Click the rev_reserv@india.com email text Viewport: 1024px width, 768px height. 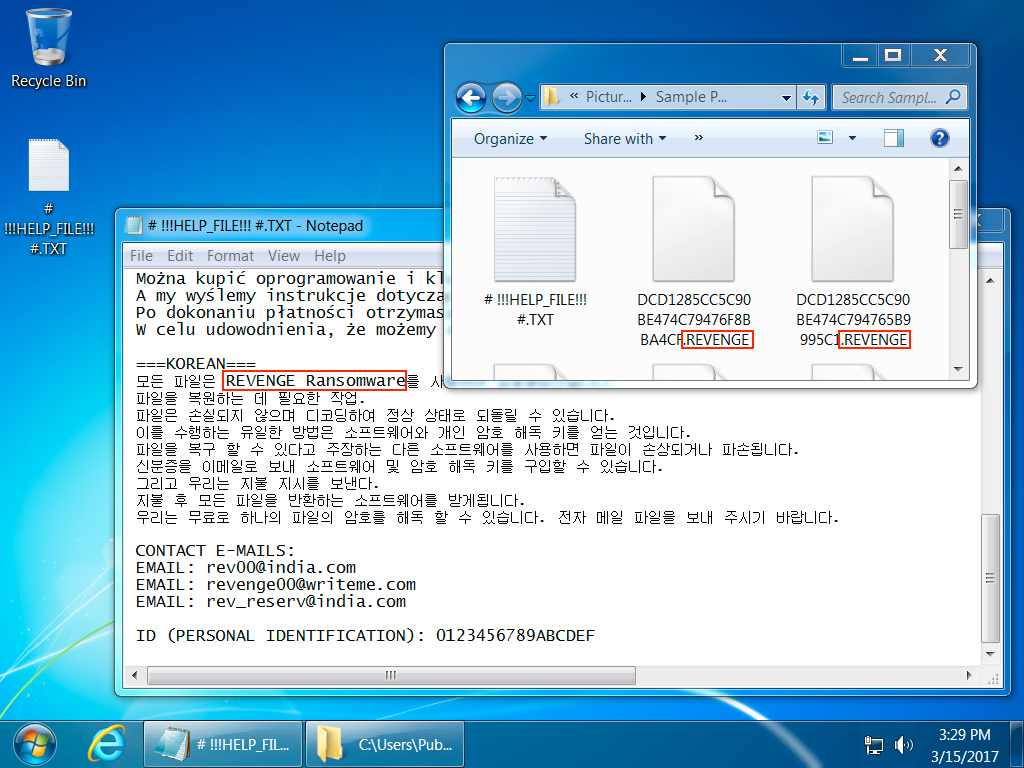click(x=306, y=601)
